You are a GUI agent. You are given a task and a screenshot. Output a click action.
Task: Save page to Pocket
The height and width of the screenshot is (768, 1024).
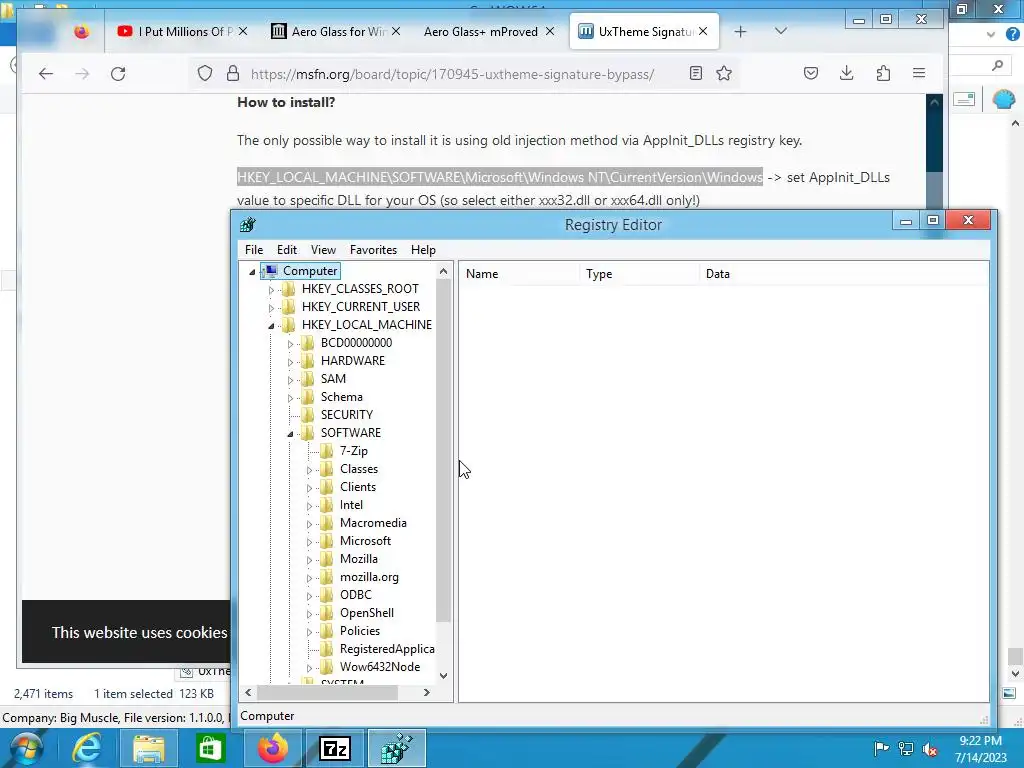pos(810,73)
